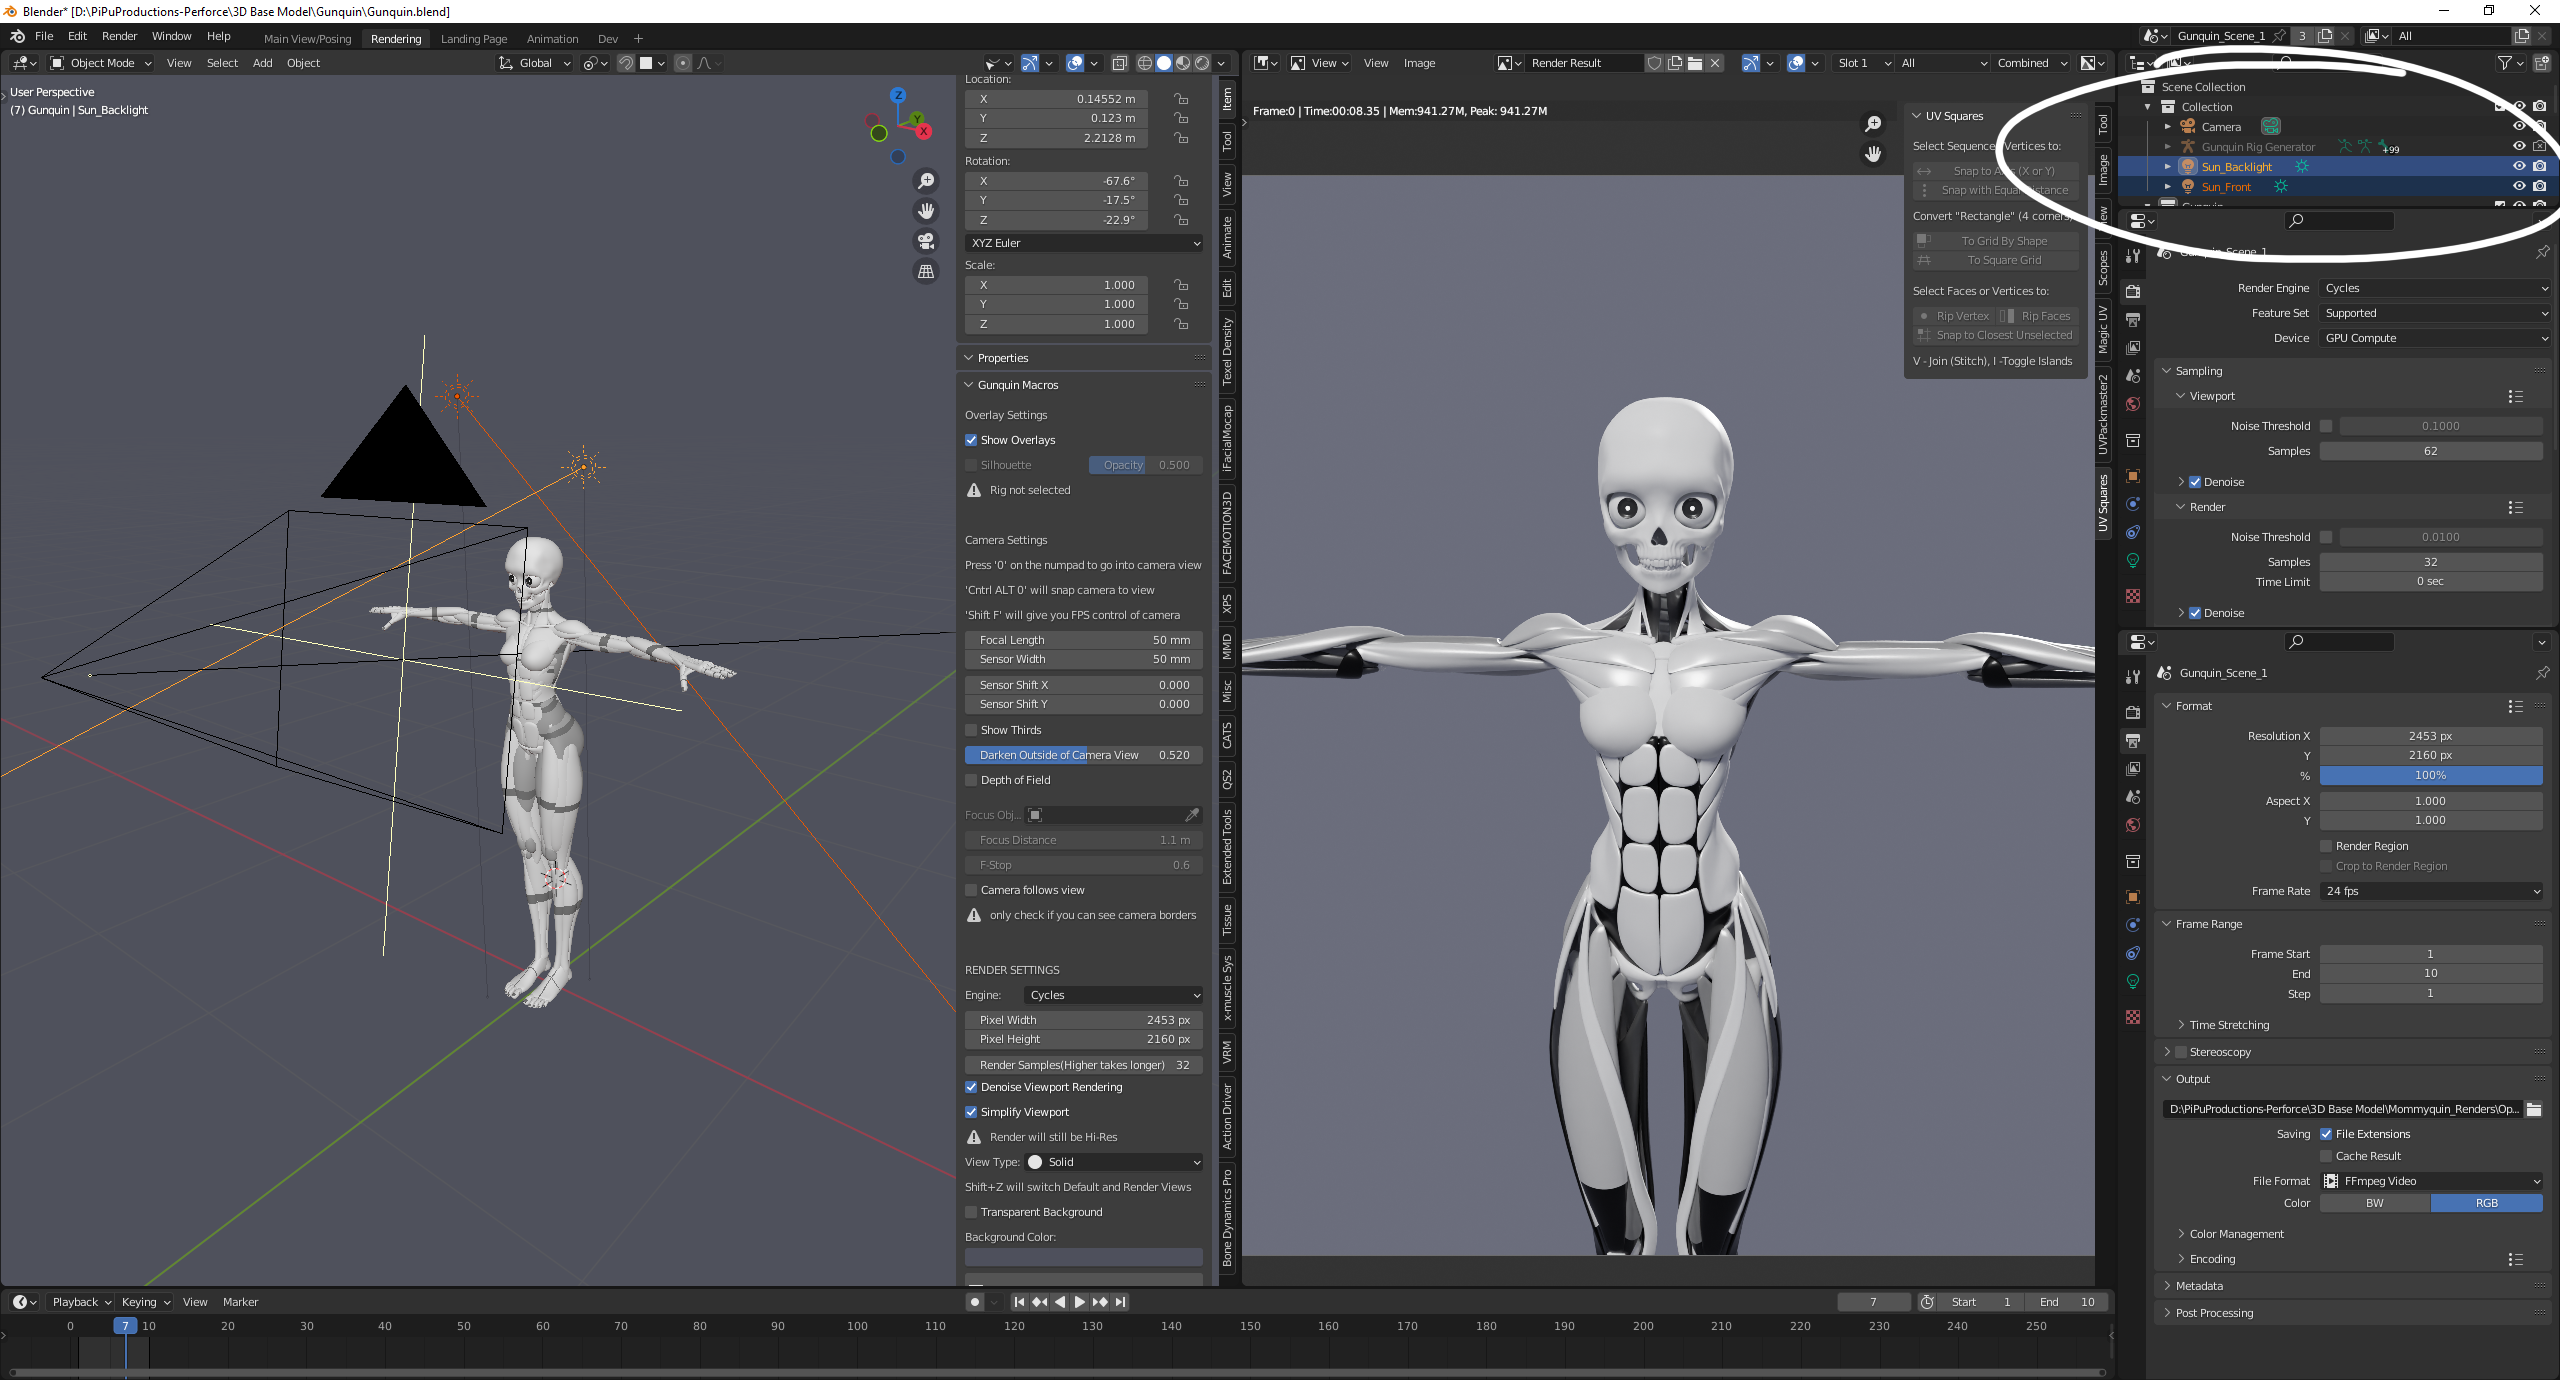Image resolution: width=2560 pixels, height=1380 pixels.
Task: Open the Image menu in the image editor
Action: coord(1418,63)
